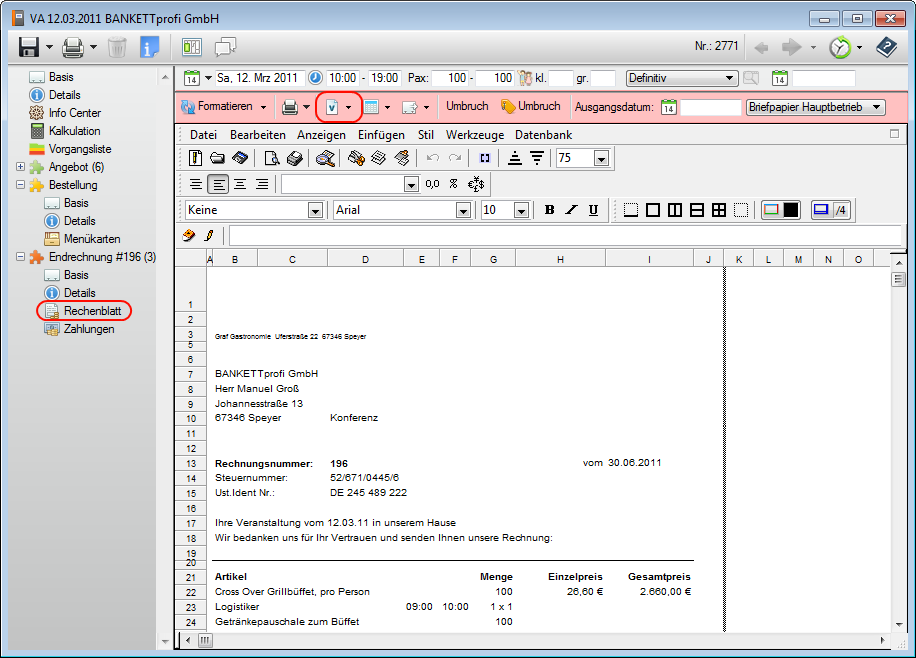
Task: Click the clock icon next to the date
Action: click(315, 78)
